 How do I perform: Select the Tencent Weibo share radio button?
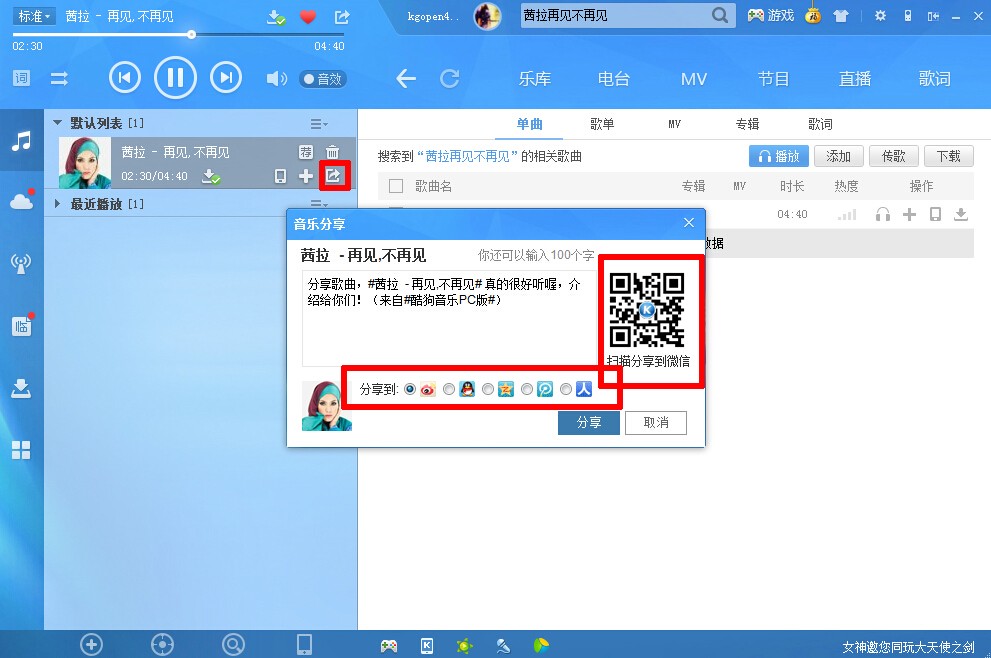click(526, 389)
